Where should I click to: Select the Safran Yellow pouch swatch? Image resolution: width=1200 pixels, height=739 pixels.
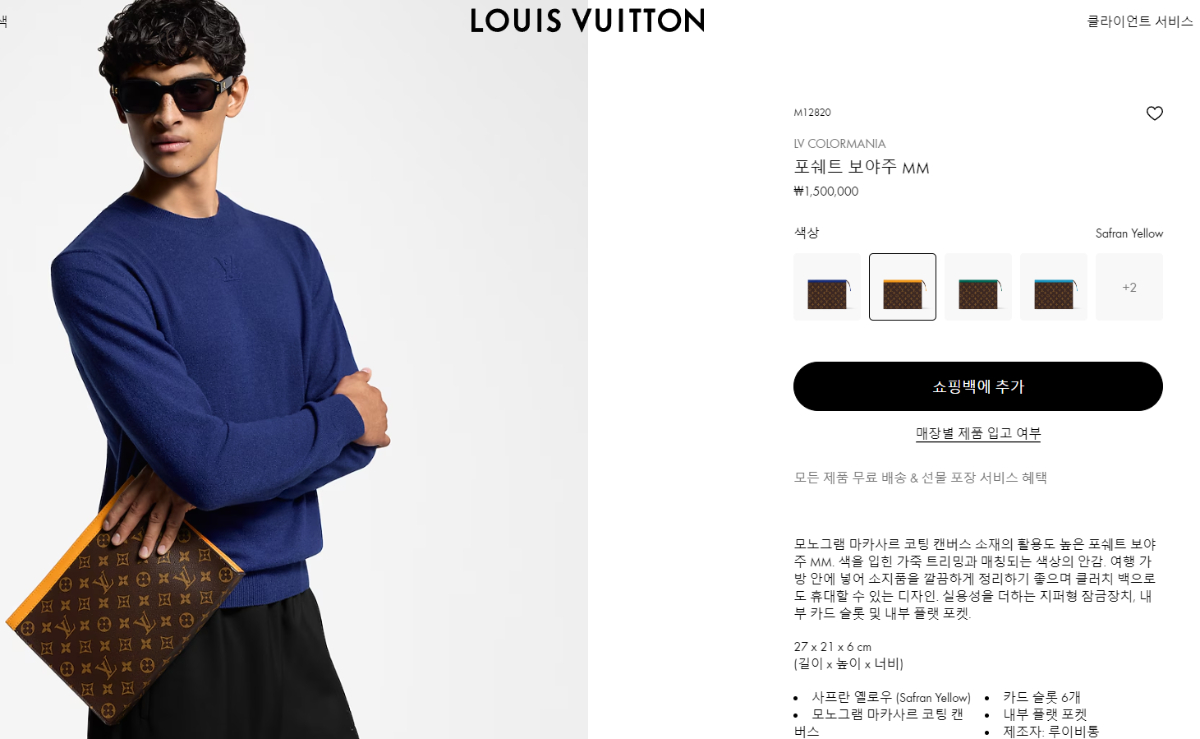coord(903,287)
